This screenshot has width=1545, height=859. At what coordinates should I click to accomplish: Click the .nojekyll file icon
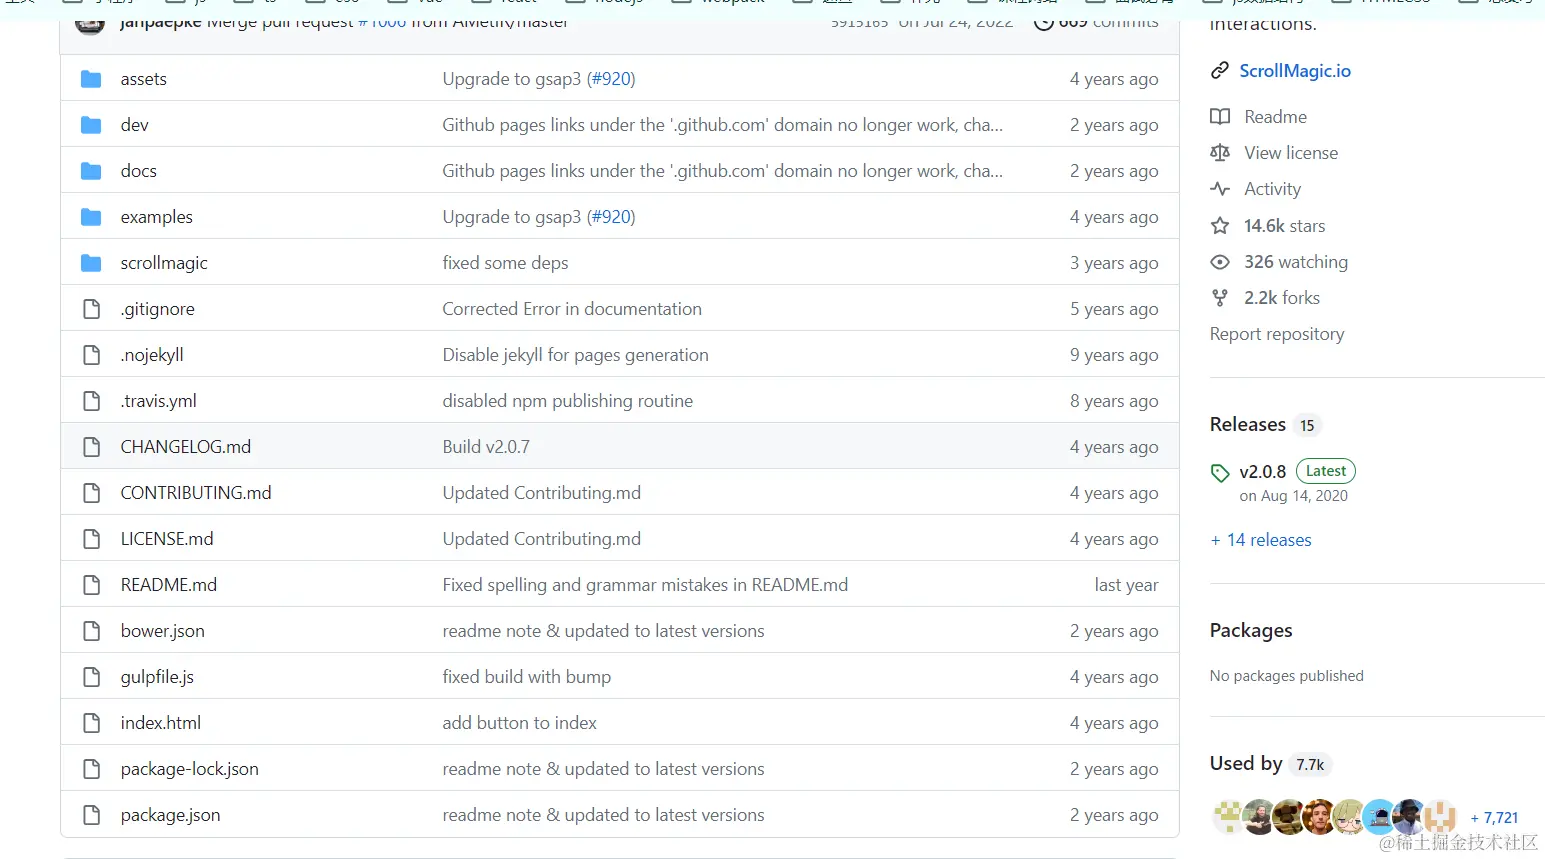pyautogui.click(x=92, y=355)
